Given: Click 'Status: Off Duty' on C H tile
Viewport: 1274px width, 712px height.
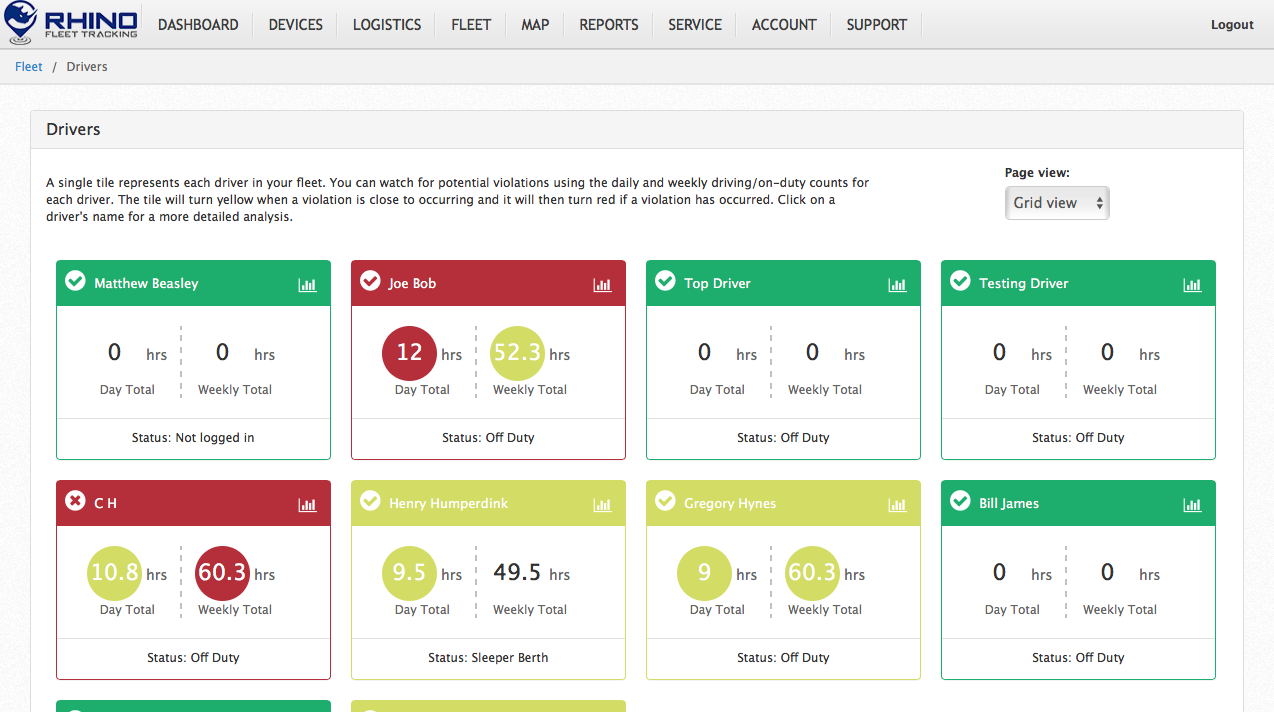Looking at the screenshot, I should pos(193,658).
